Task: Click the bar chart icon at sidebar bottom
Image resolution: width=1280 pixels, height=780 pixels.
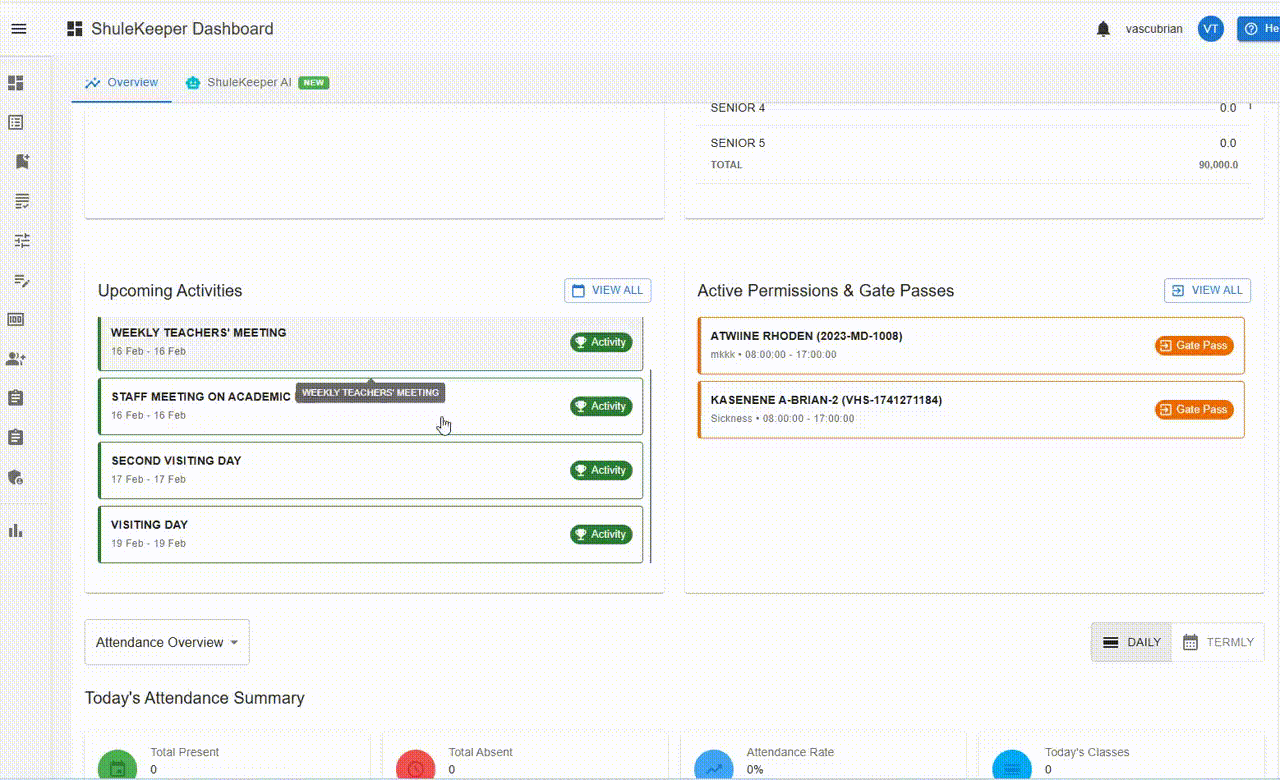Action: pyautogui.click(x=15, y=530)
